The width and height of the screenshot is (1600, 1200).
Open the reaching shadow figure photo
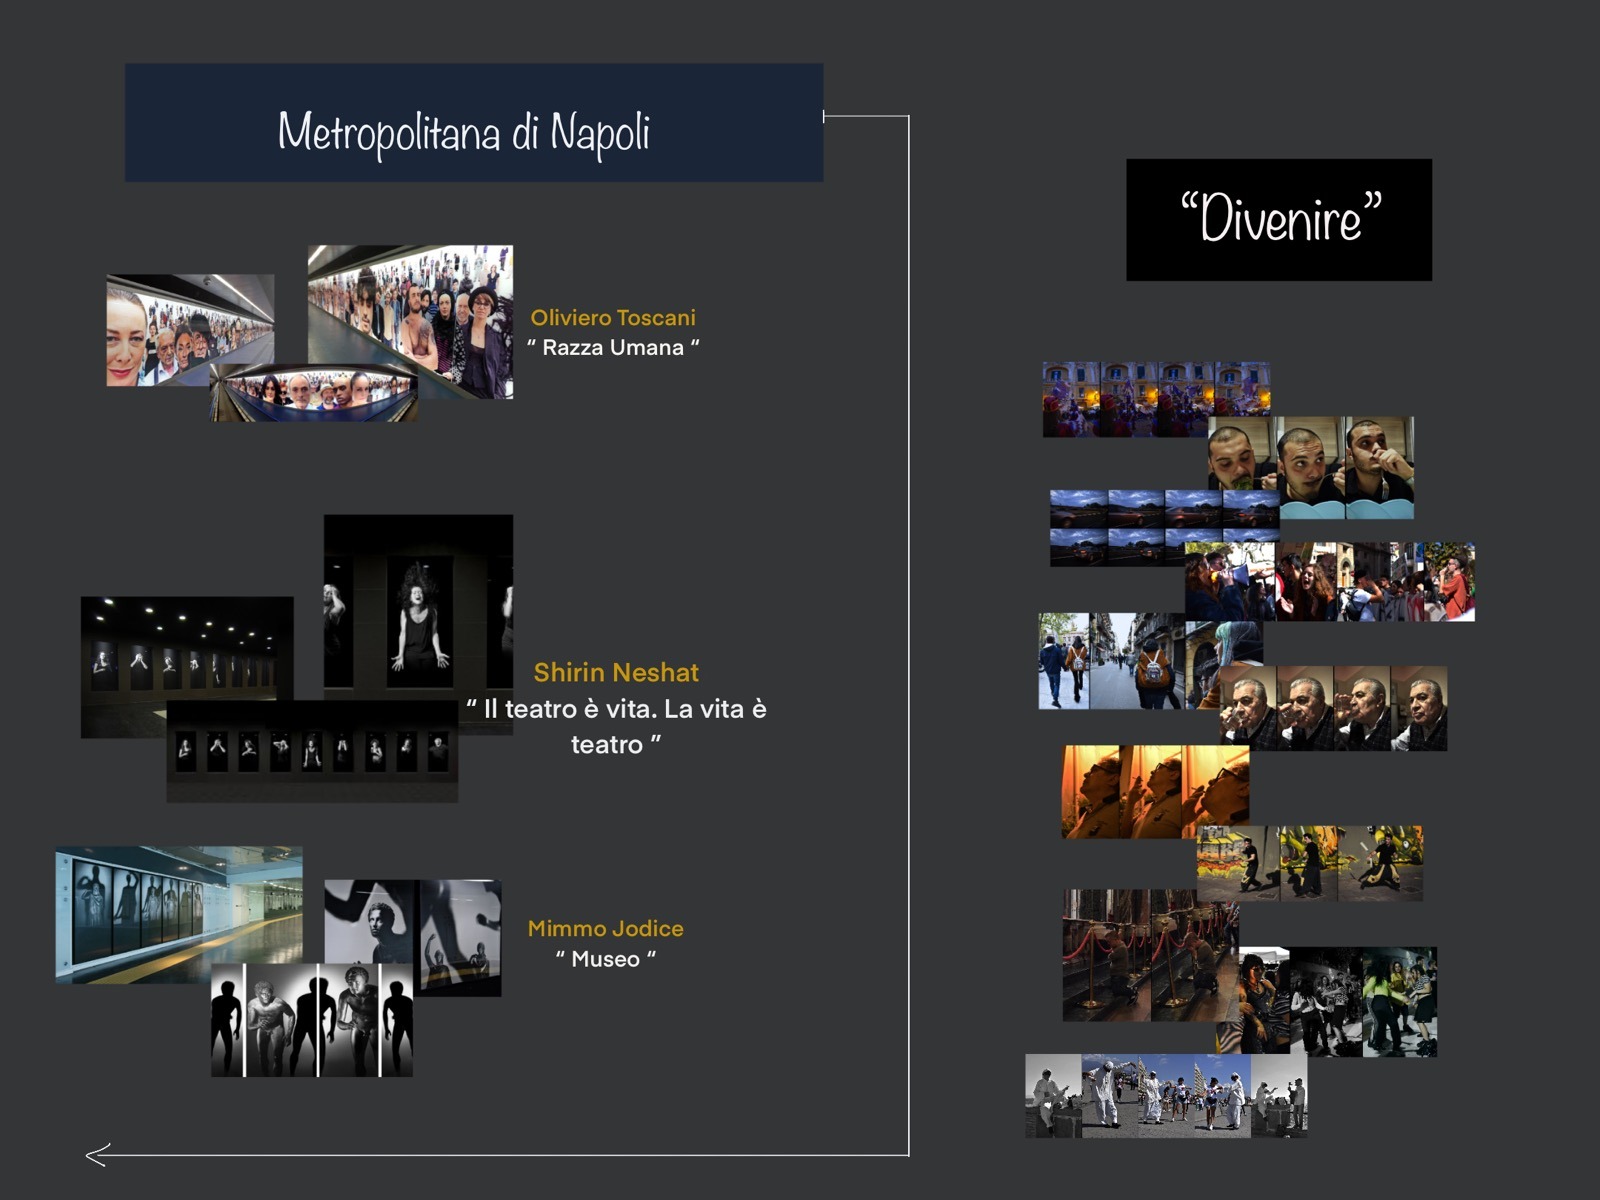[459, 938]
